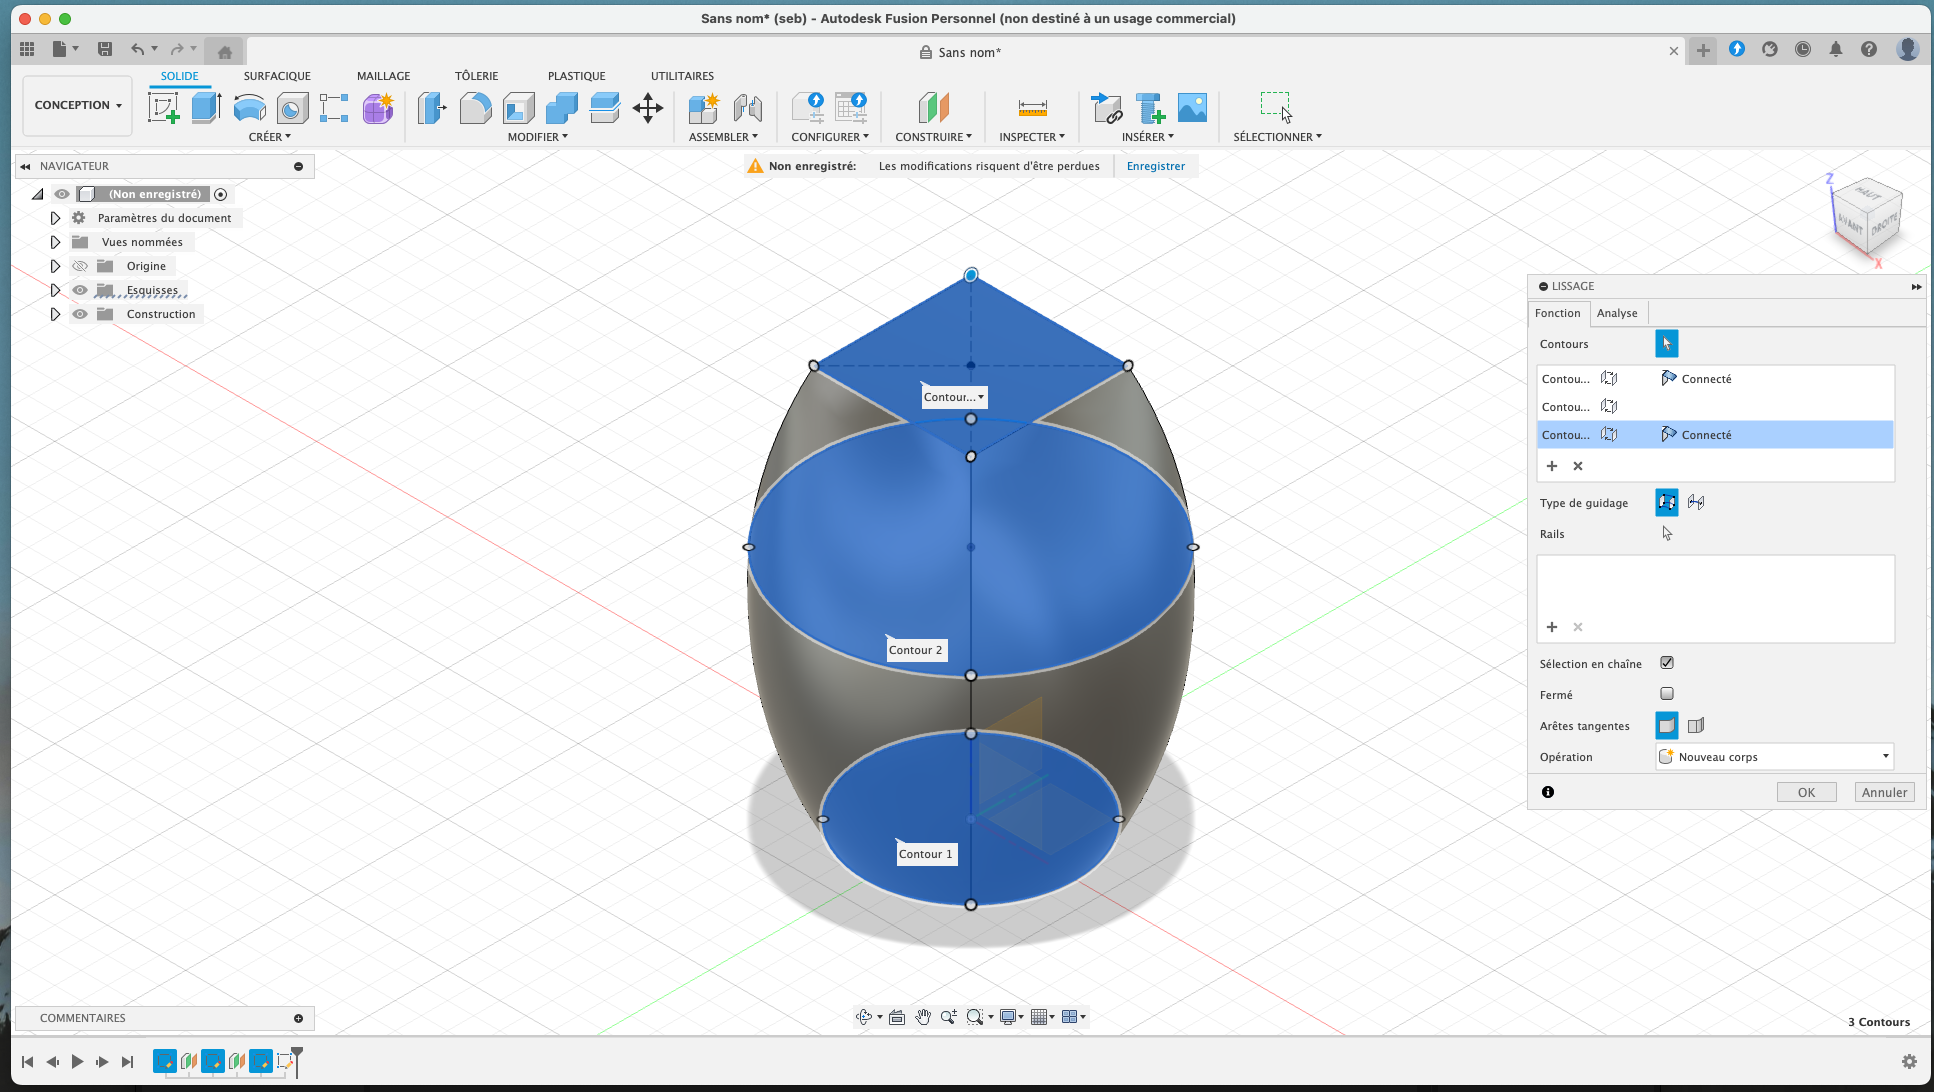Toggle visibility of Esquisses folder
1934x1092 pixels.
pos(80,290)
